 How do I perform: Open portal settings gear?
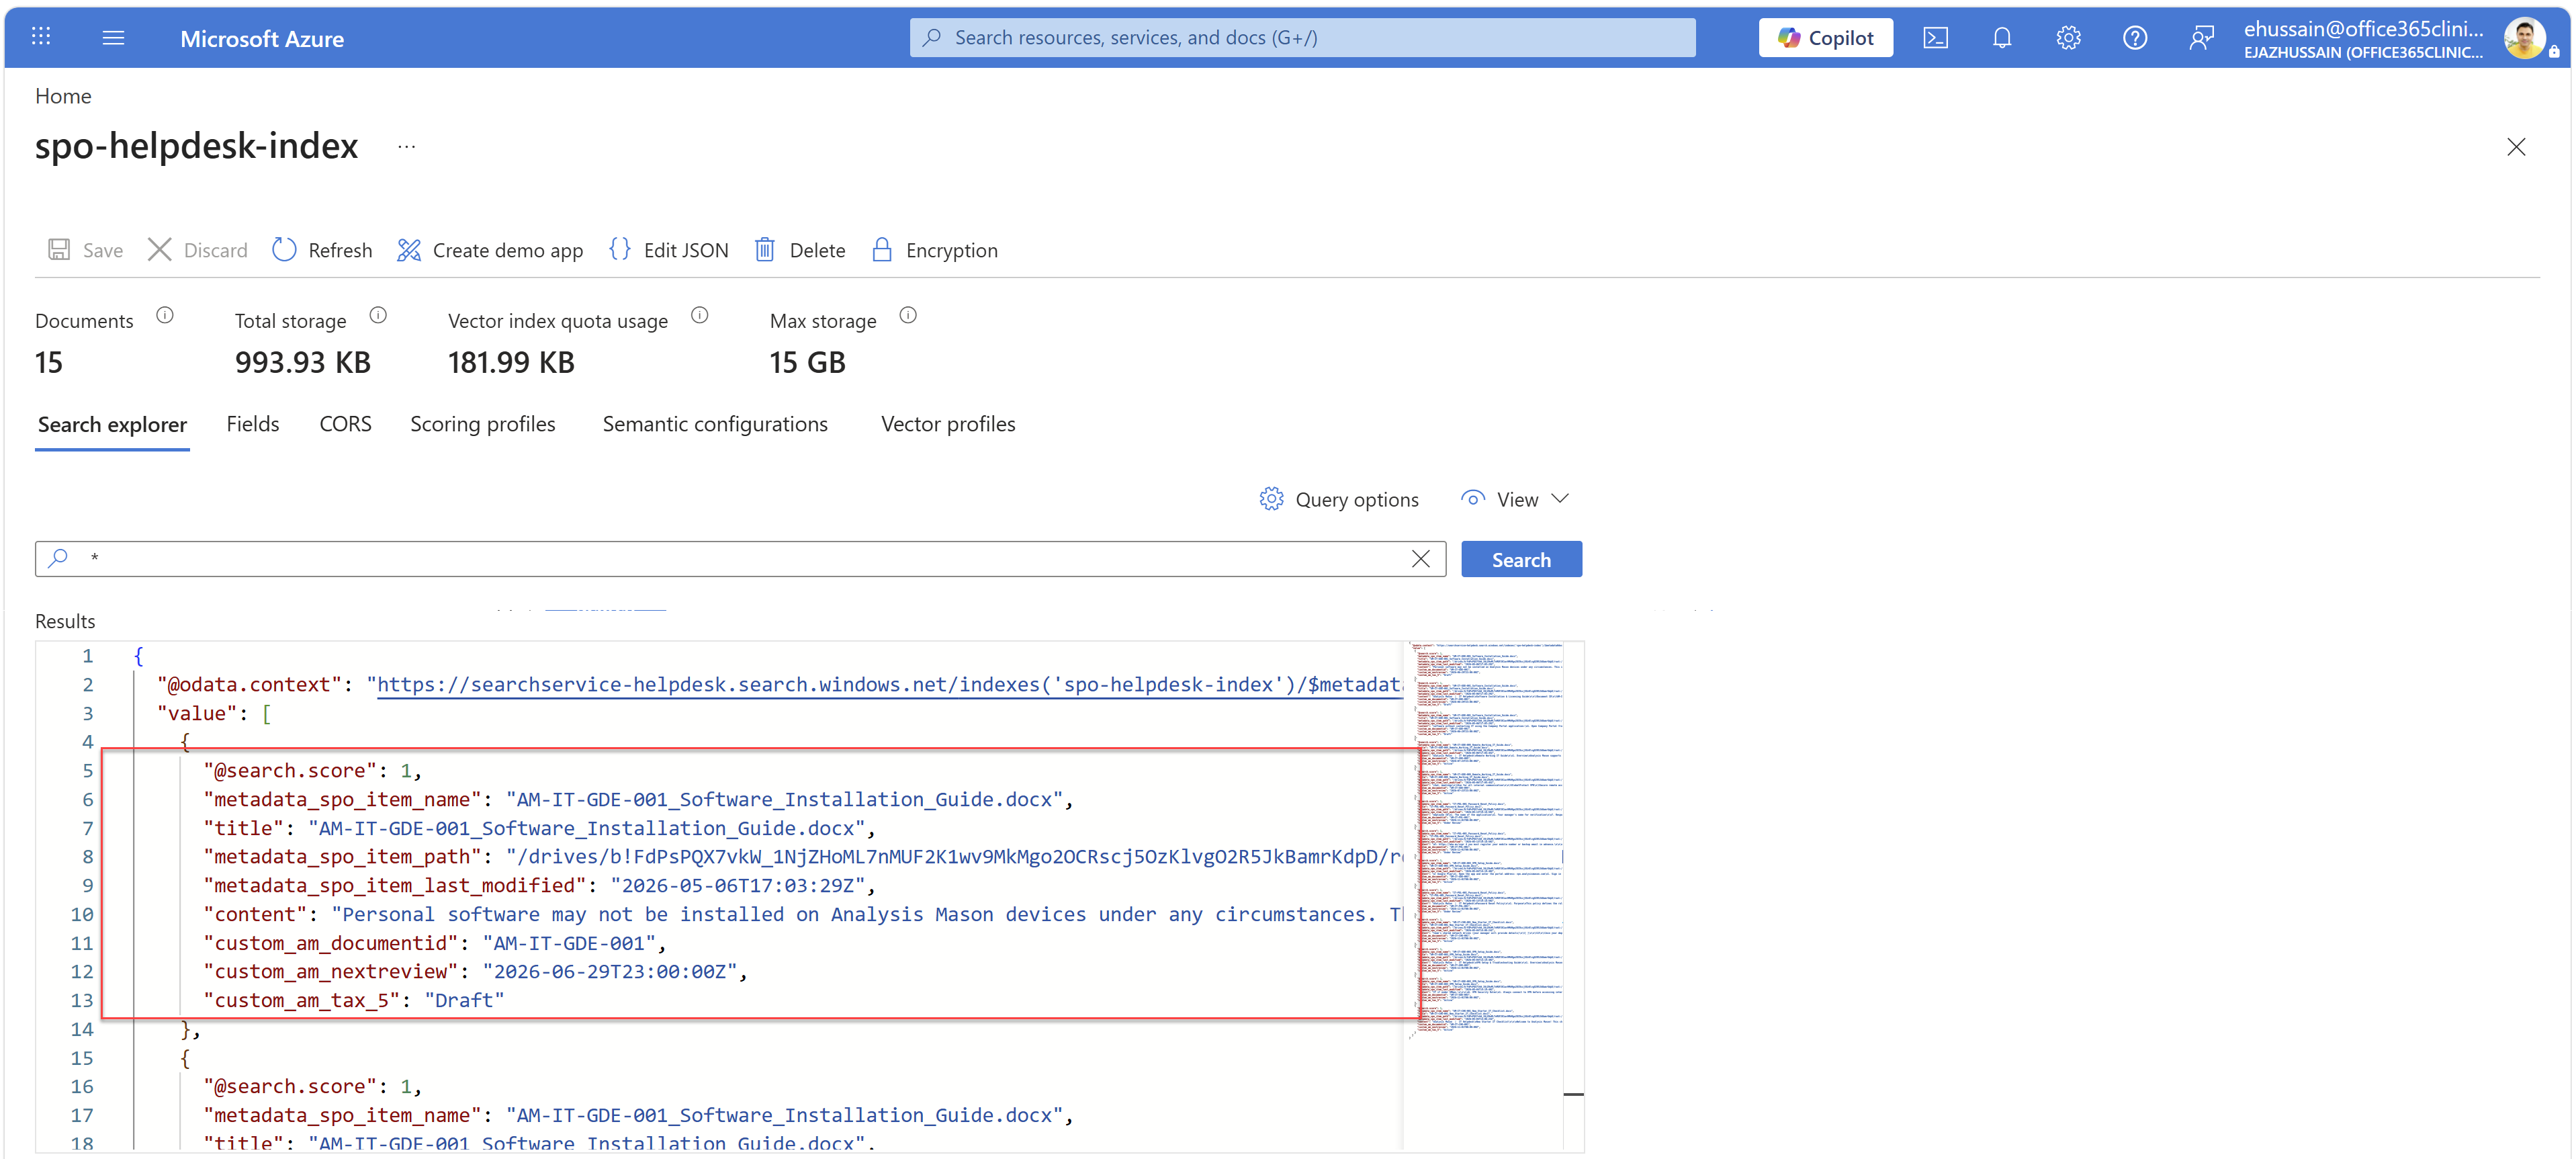point(2068,37)
